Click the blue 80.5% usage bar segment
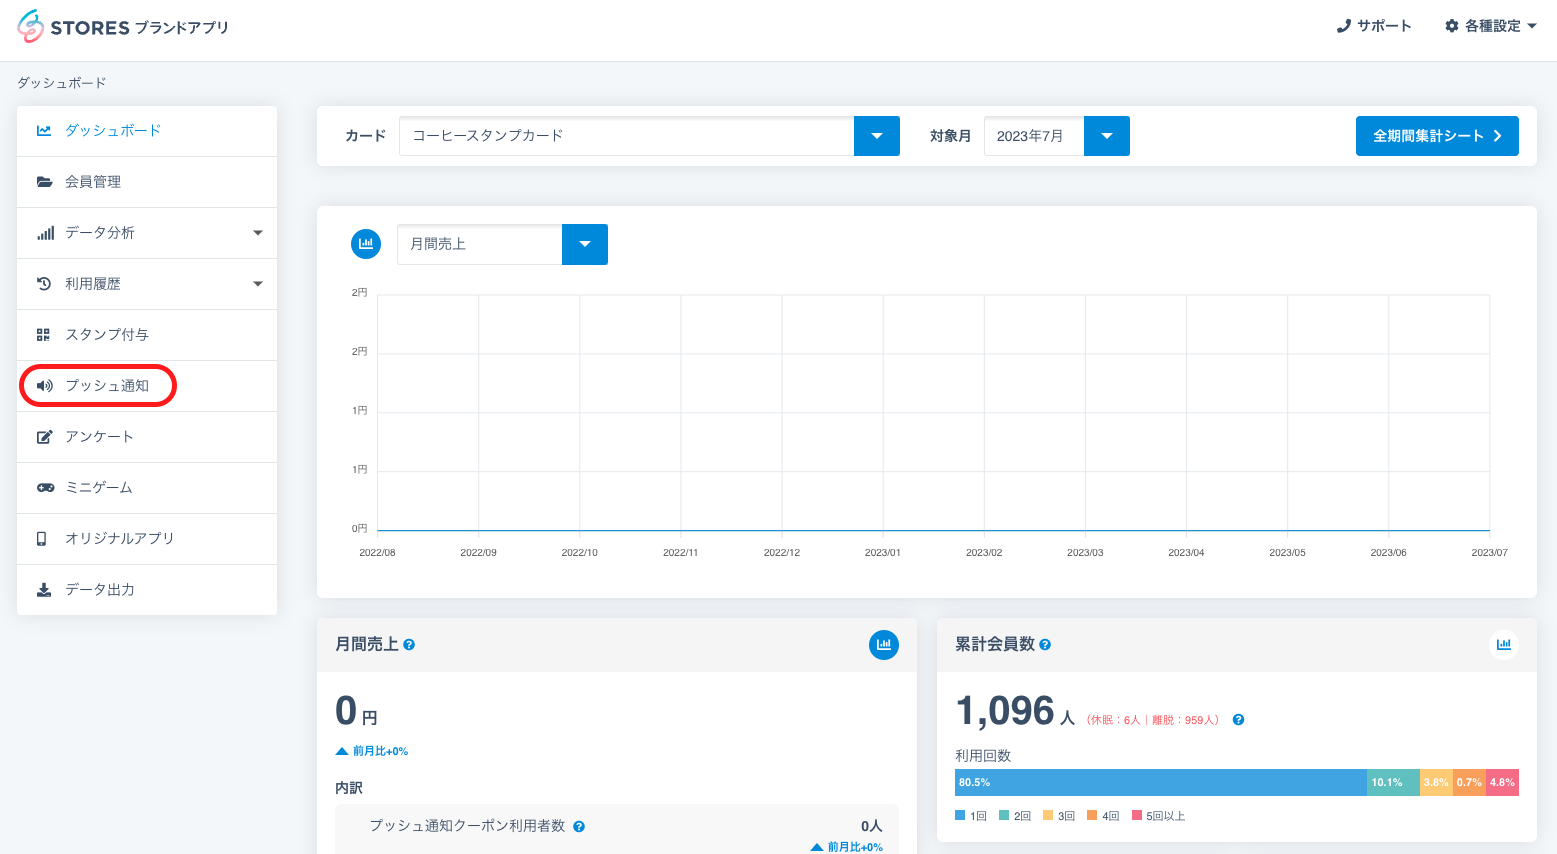 click(x=1160, y=783)
